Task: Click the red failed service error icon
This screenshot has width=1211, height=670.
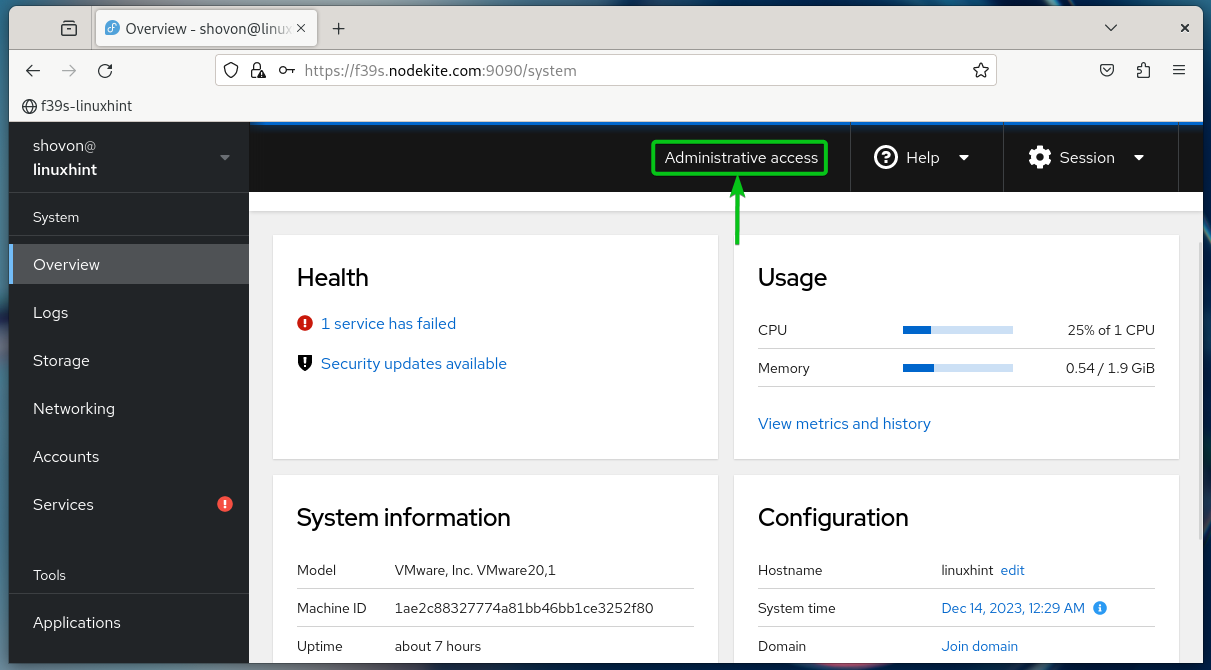Action: point(305,323)
